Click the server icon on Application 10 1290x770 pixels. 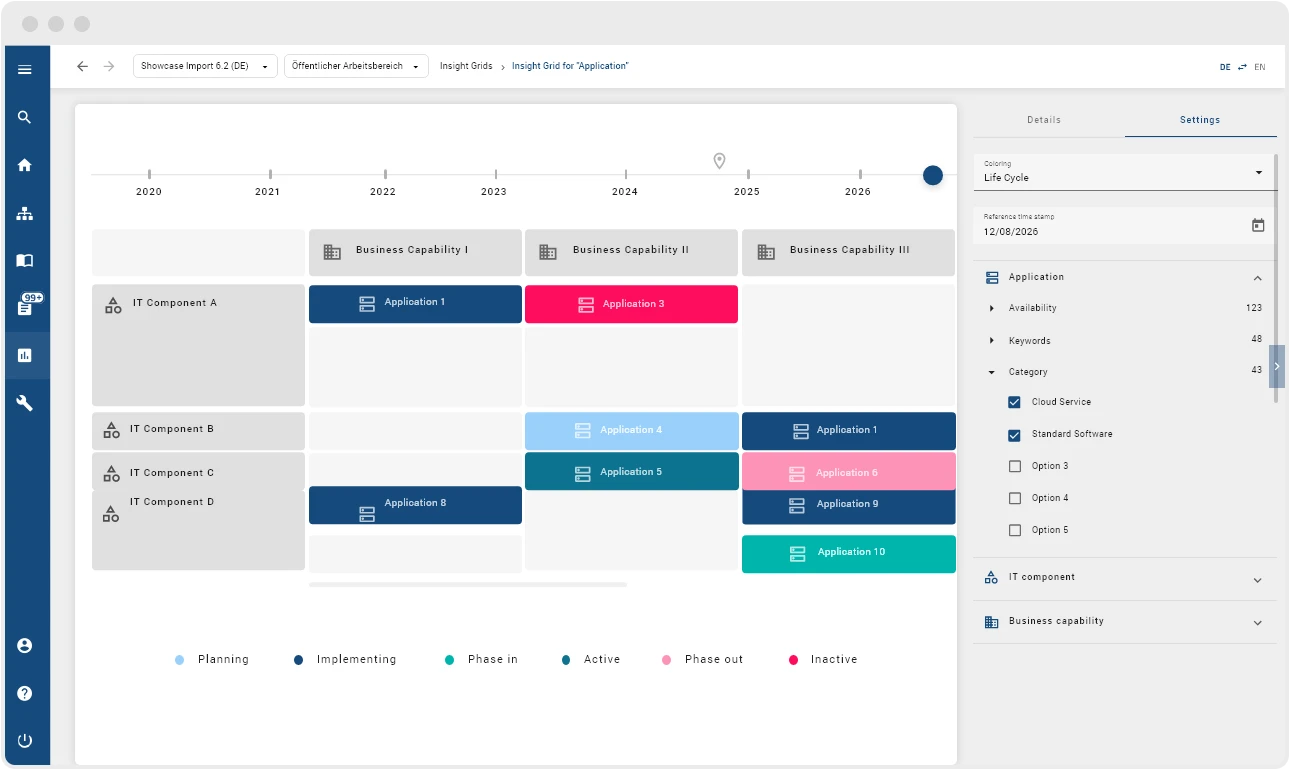798,553
